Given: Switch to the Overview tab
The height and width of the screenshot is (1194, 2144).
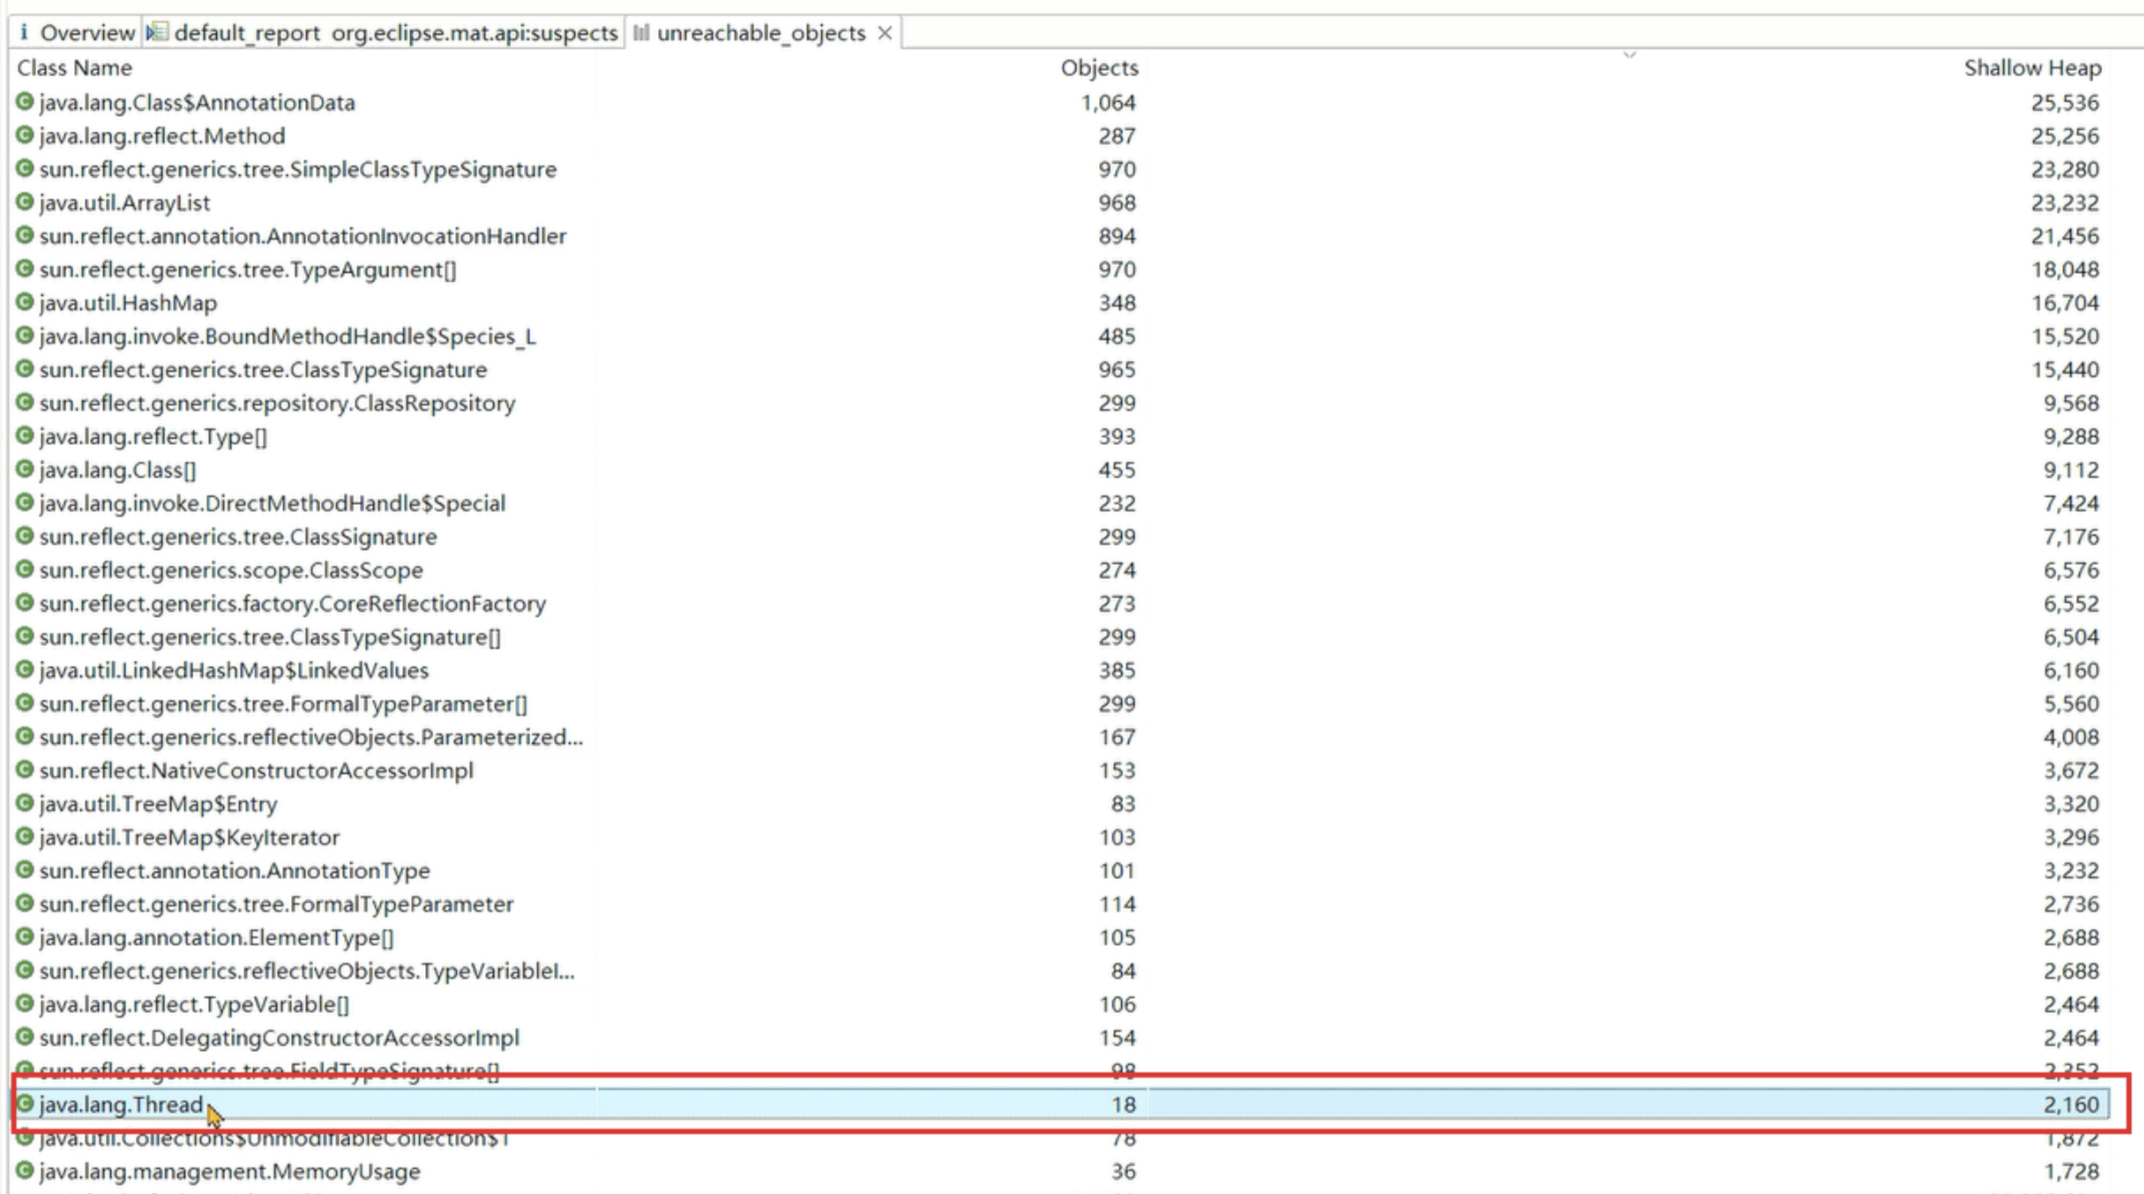Looking at the screenshot, I should [86, 33].
